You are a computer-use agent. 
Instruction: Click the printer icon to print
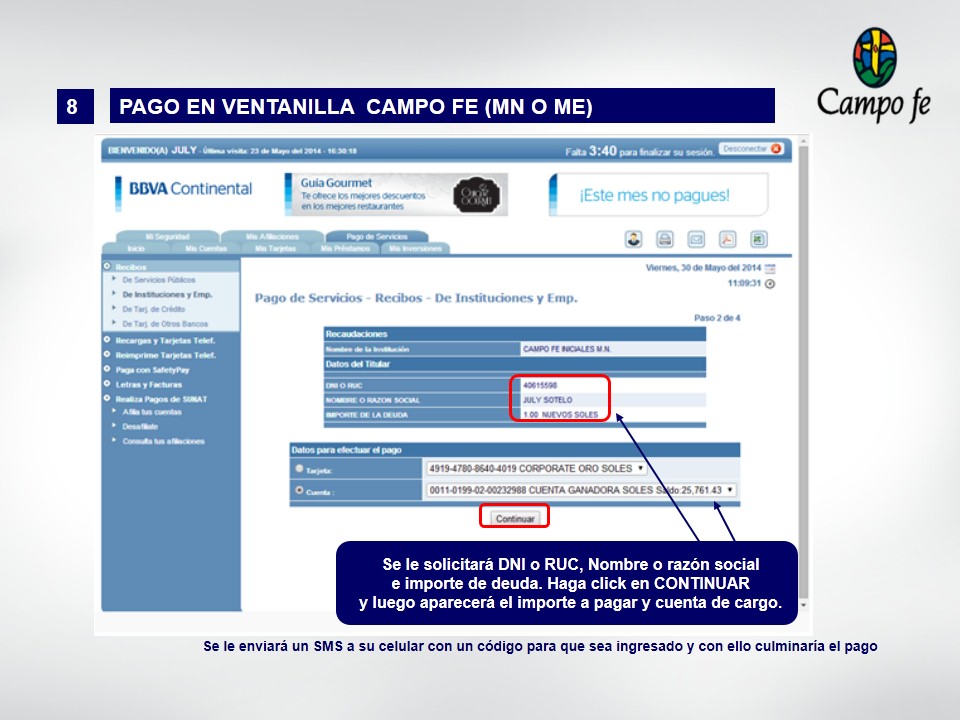pos(665,239)
